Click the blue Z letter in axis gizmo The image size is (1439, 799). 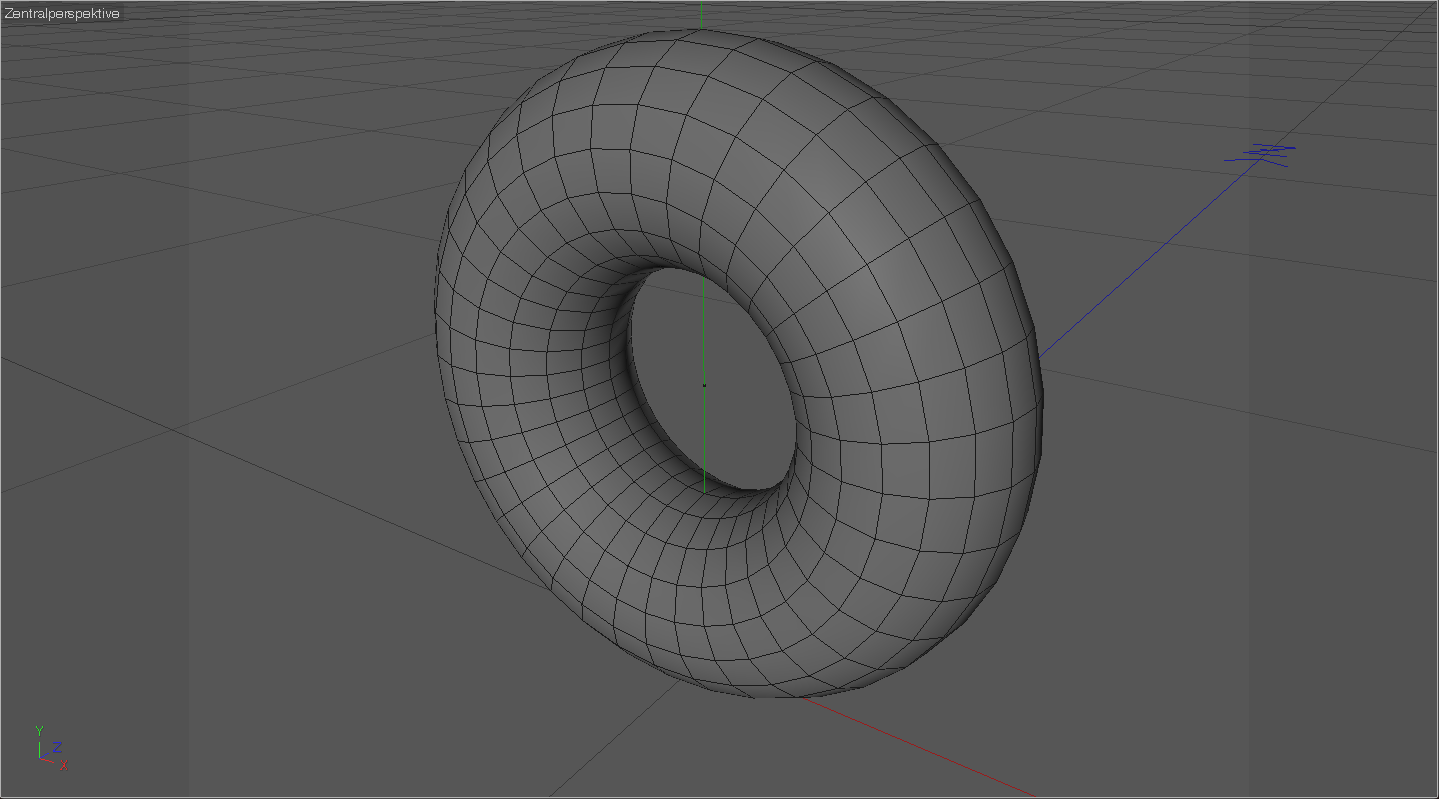58,746
